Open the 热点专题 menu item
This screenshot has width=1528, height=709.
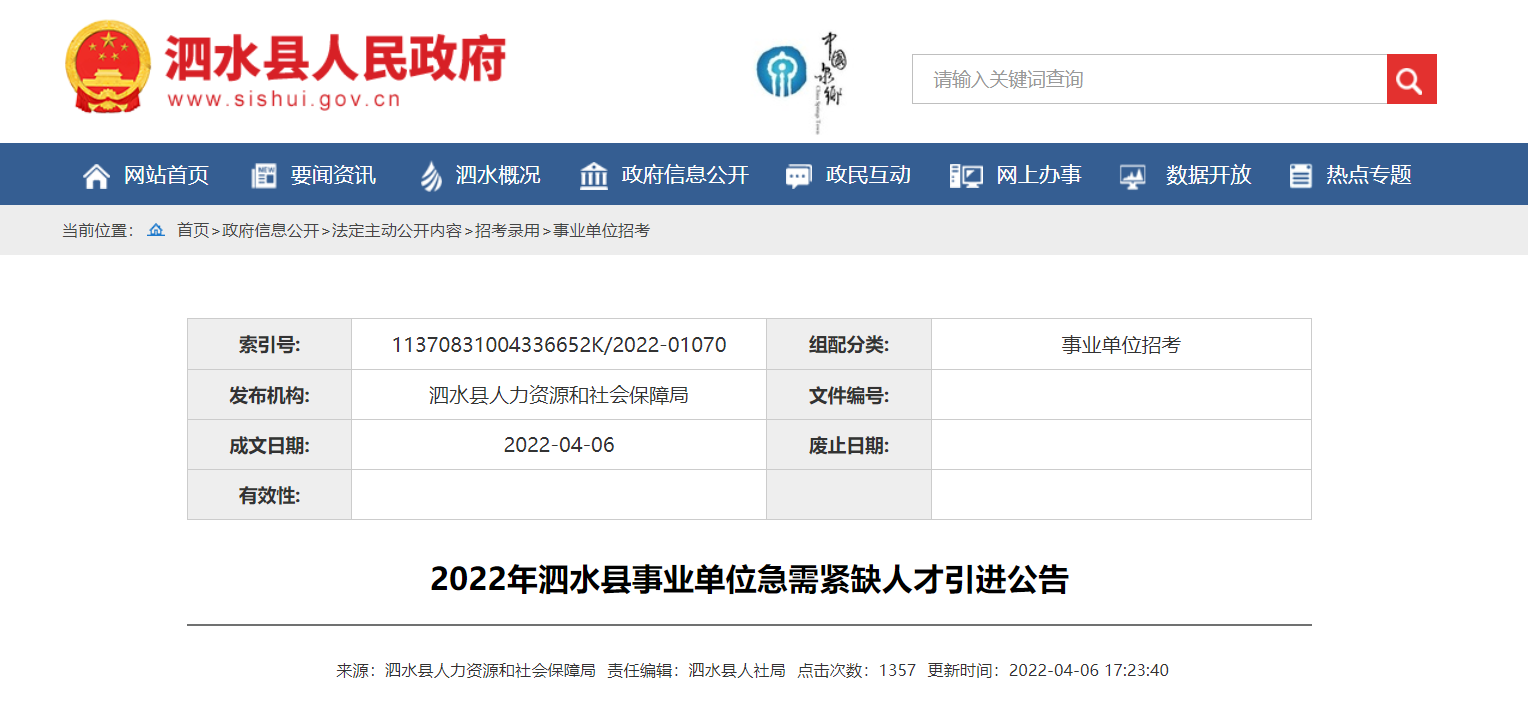tap(1369, 175)
